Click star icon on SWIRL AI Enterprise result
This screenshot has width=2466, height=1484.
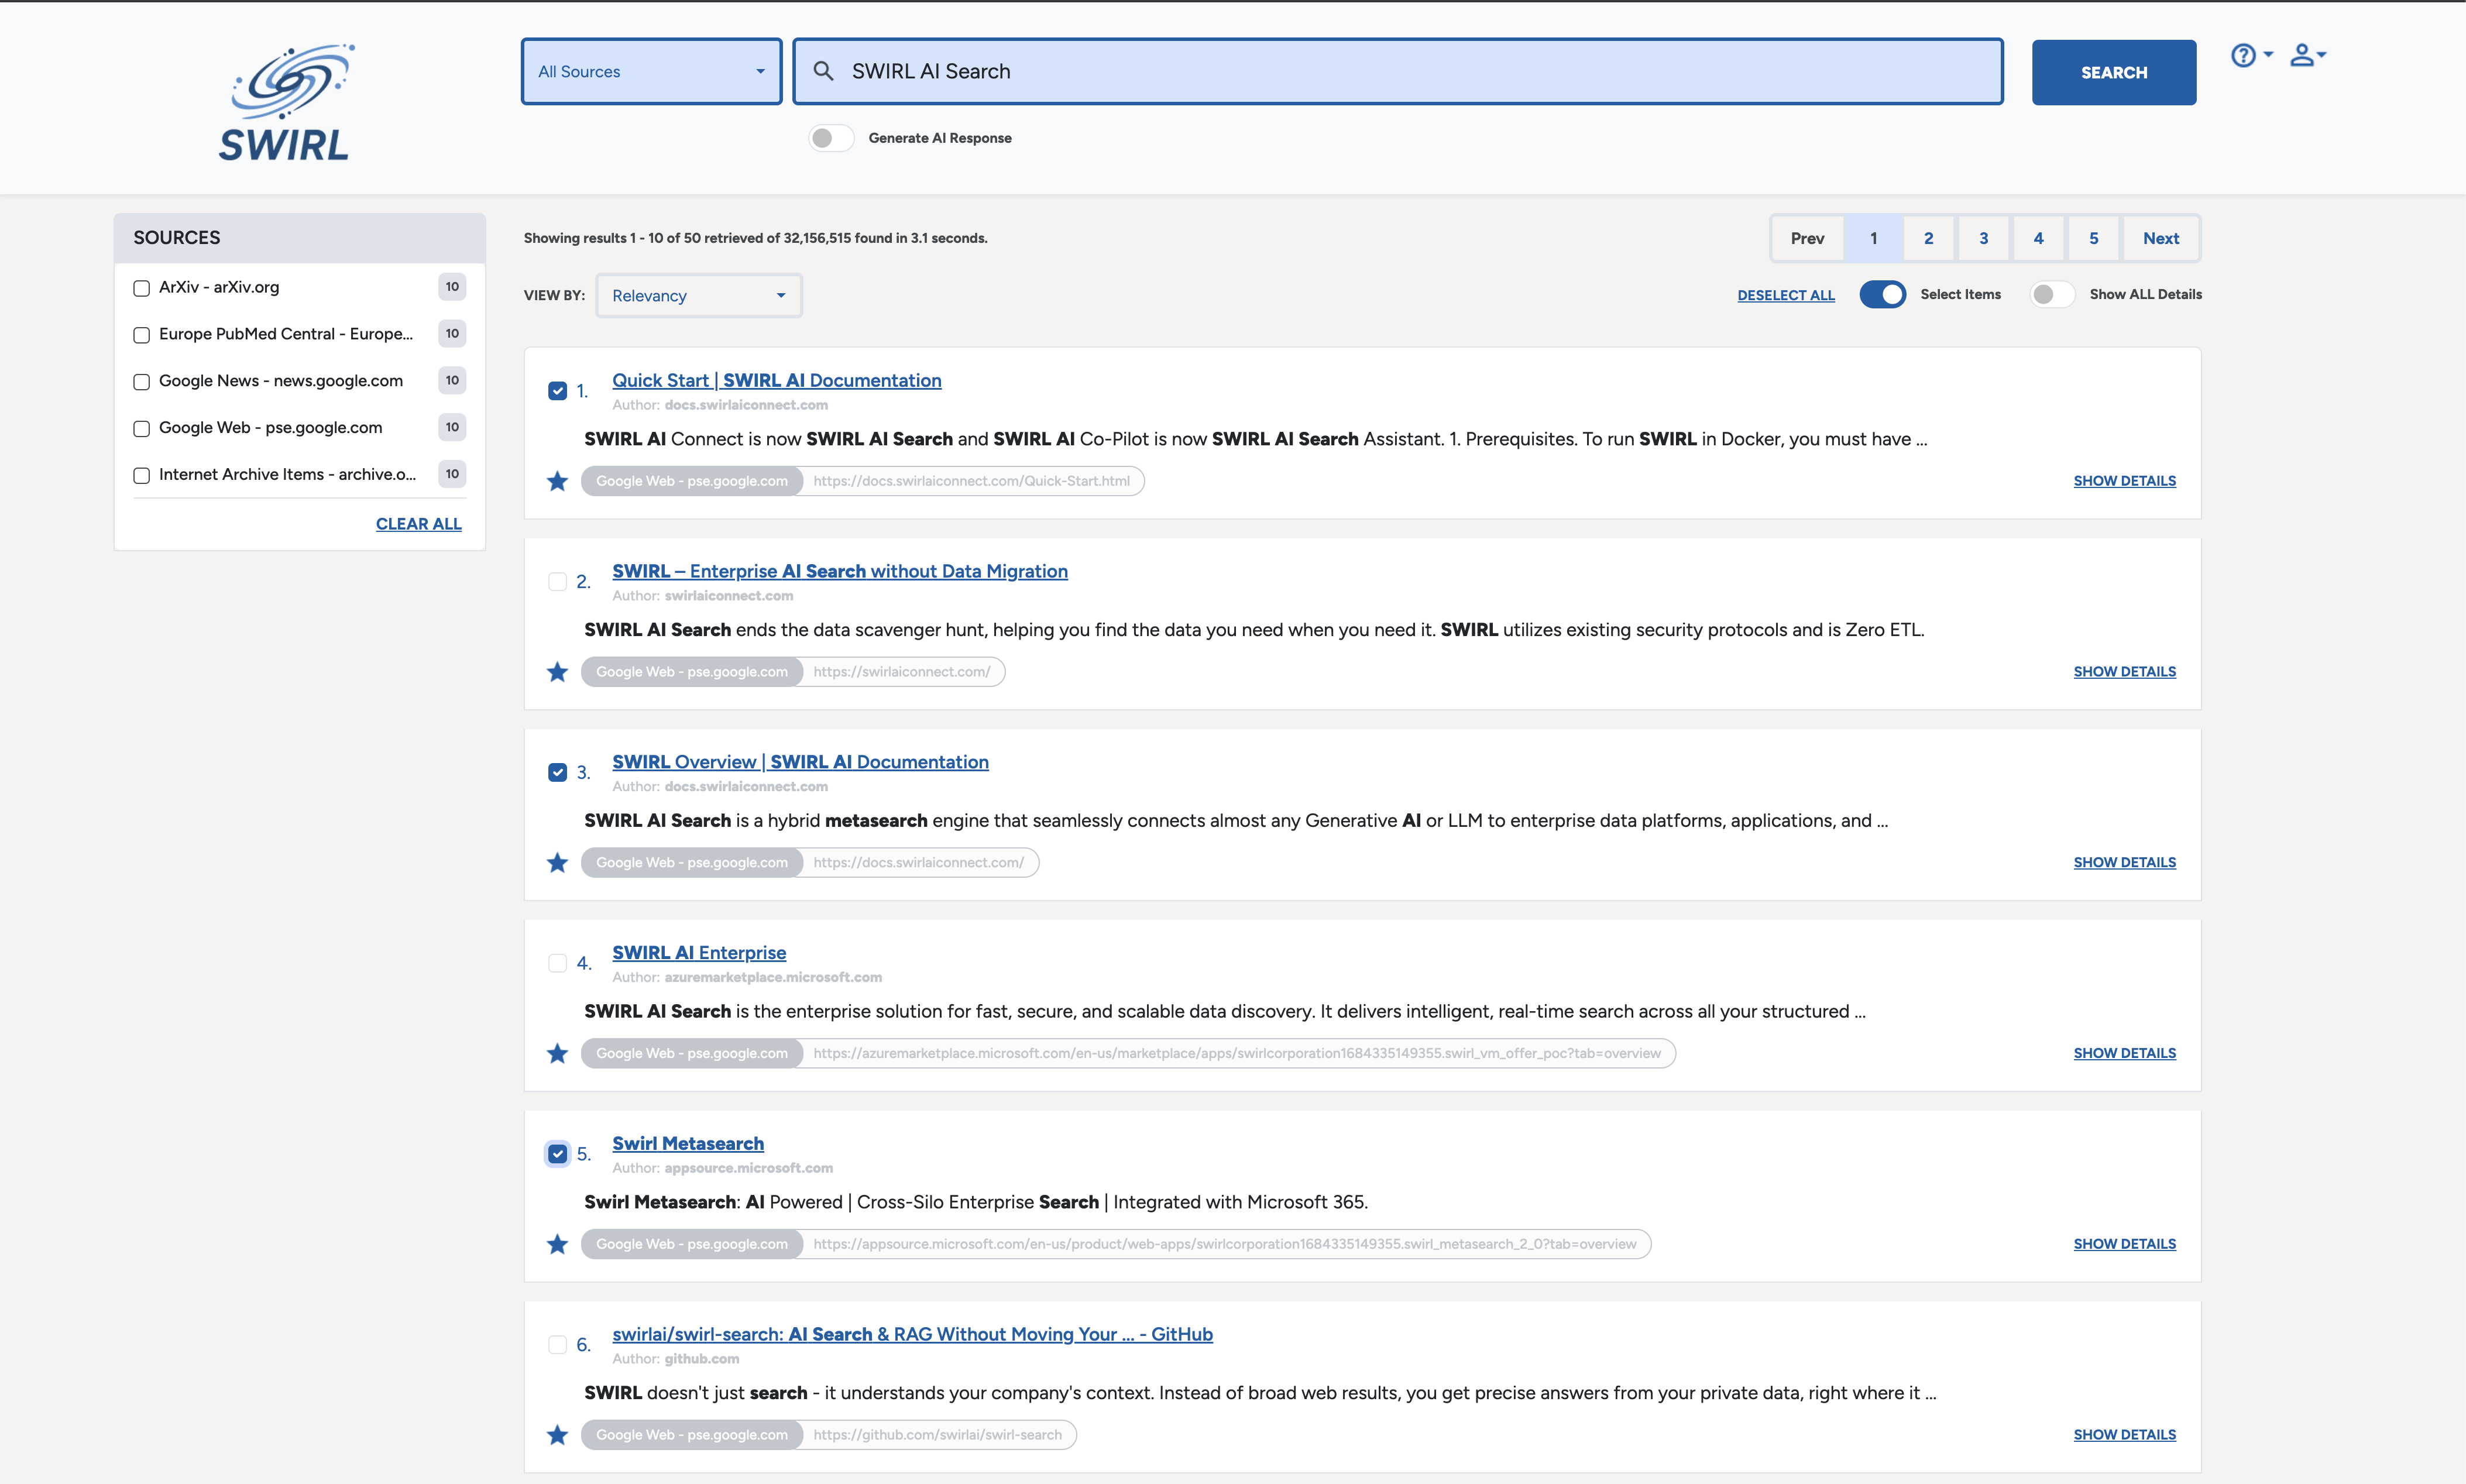coord(557,1054)
